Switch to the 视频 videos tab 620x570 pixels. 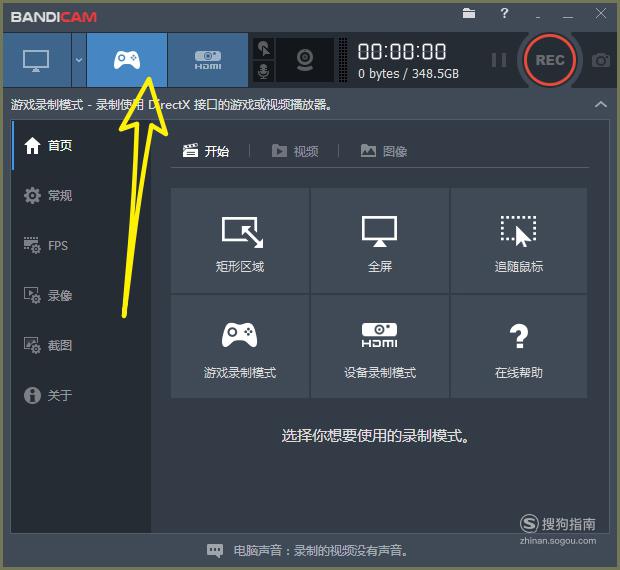295,151
